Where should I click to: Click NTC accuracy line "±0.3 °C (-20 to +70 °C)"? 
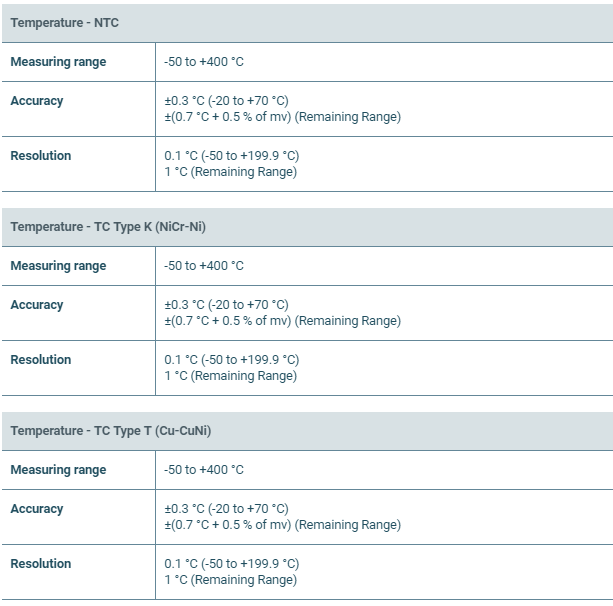[x=226, y=101]
